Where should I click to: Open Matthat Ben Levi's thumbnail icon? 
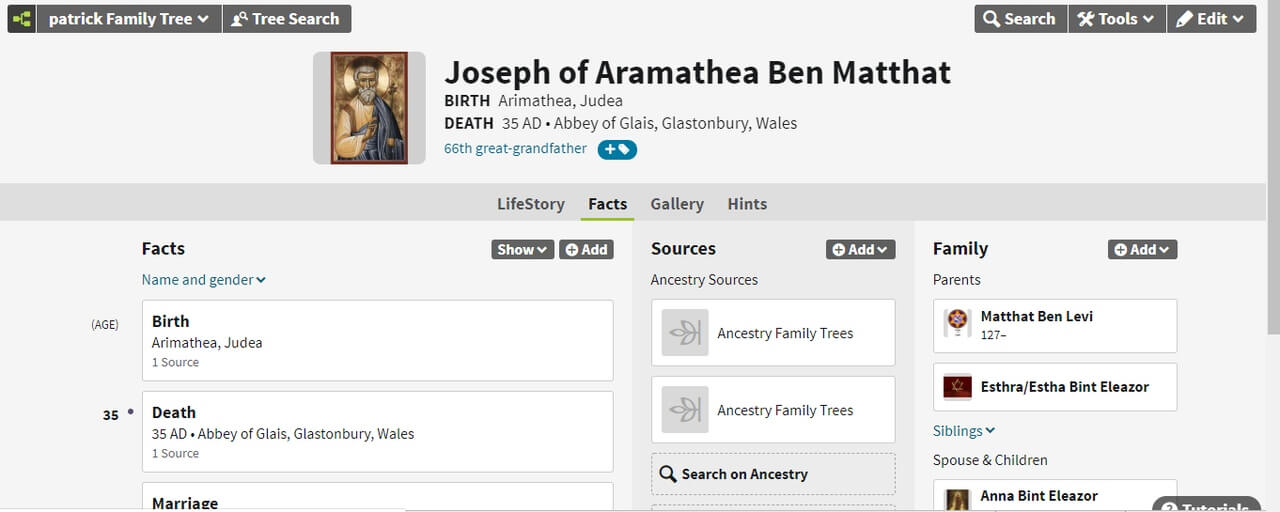pyautogui.click(x=958, y=322)
